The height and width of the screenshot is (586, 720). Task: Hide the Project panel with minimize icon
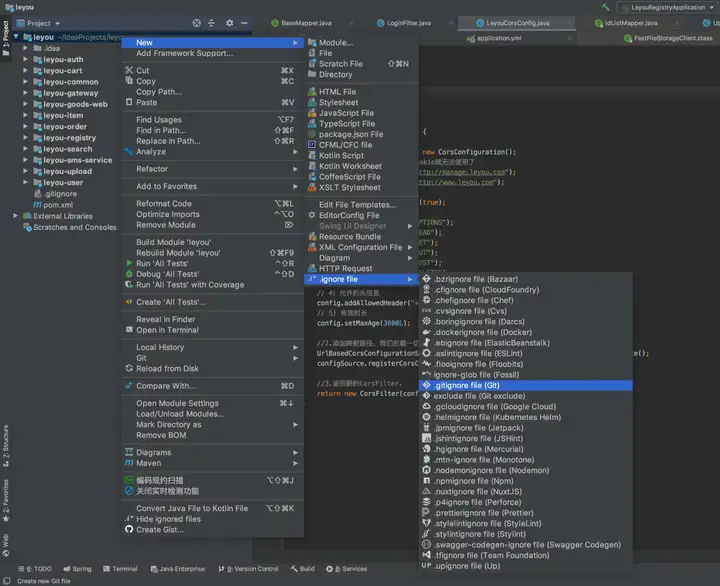[x=245, y=22]
